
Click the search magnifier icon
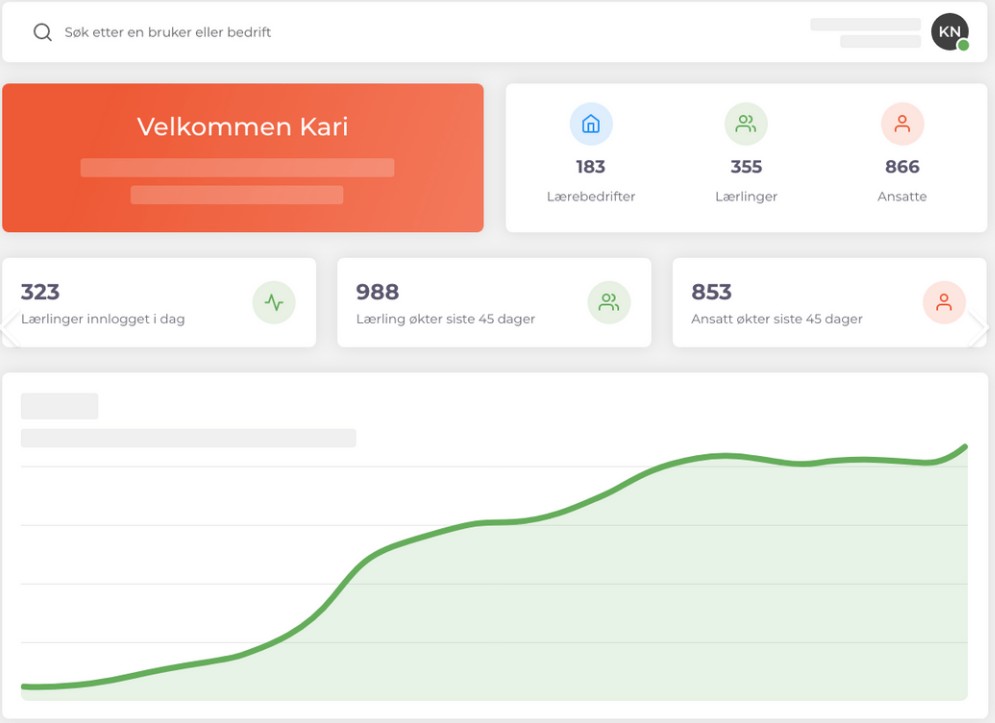41,32
